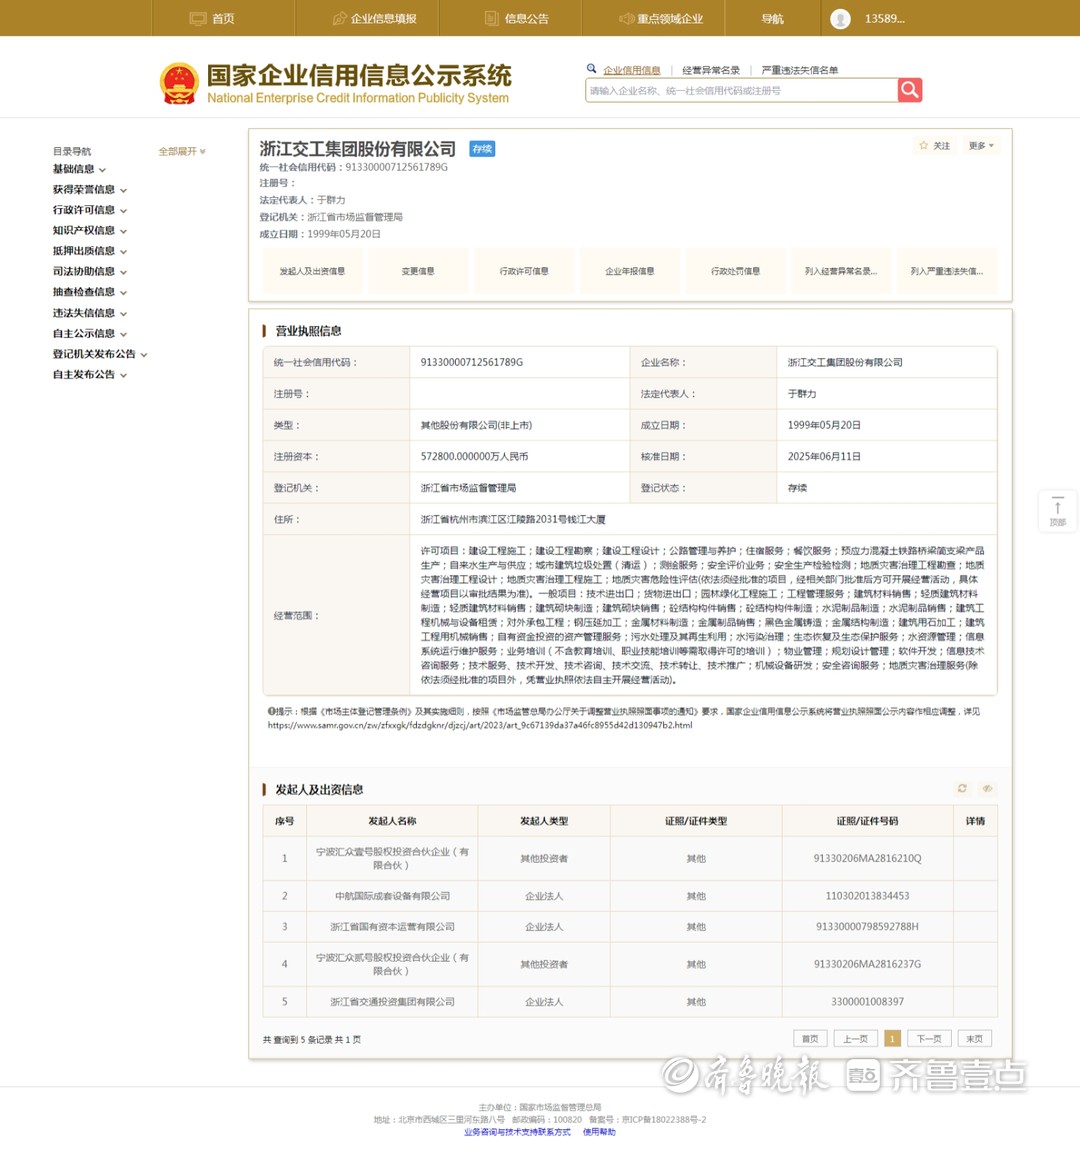1080x1150 pixels.
Task: Click the 浙江交工集团股份有限公司 title
Action: pyautogui.click(x=358, y=149)
